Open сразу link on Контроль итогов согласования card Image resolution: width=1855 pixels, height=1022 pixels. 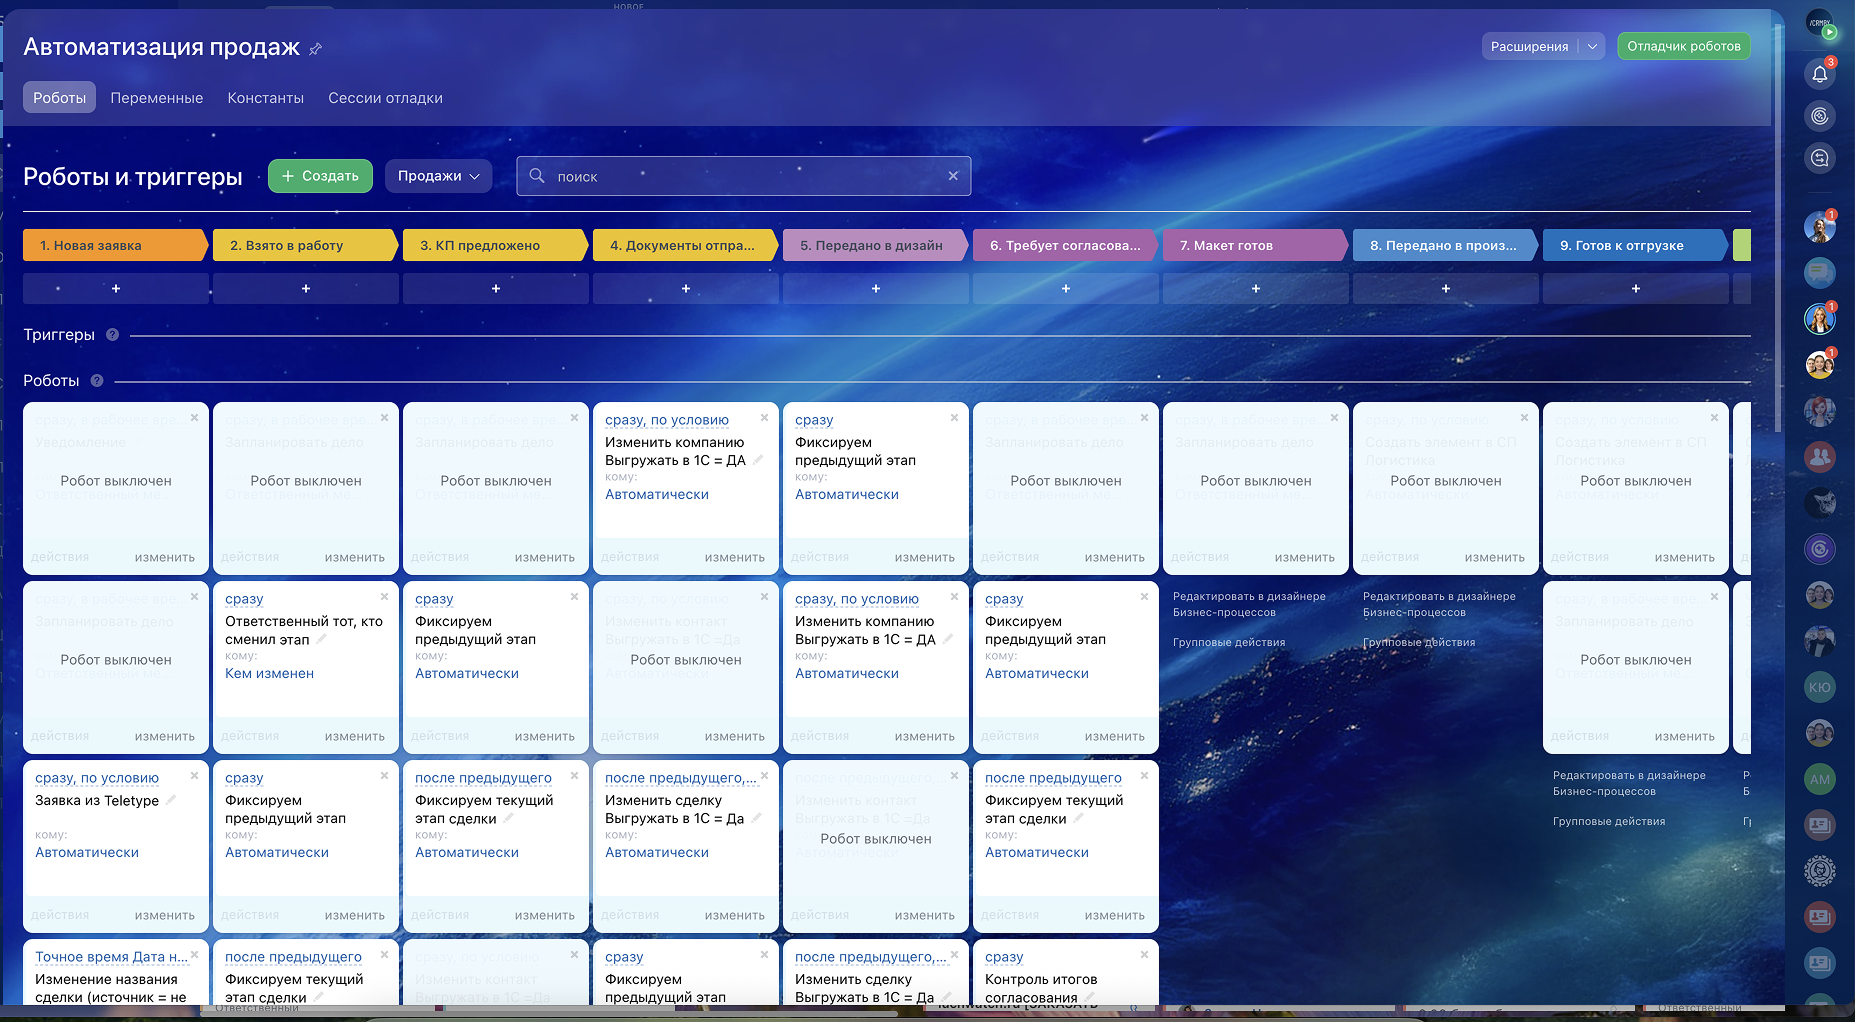coord(1004,957)
